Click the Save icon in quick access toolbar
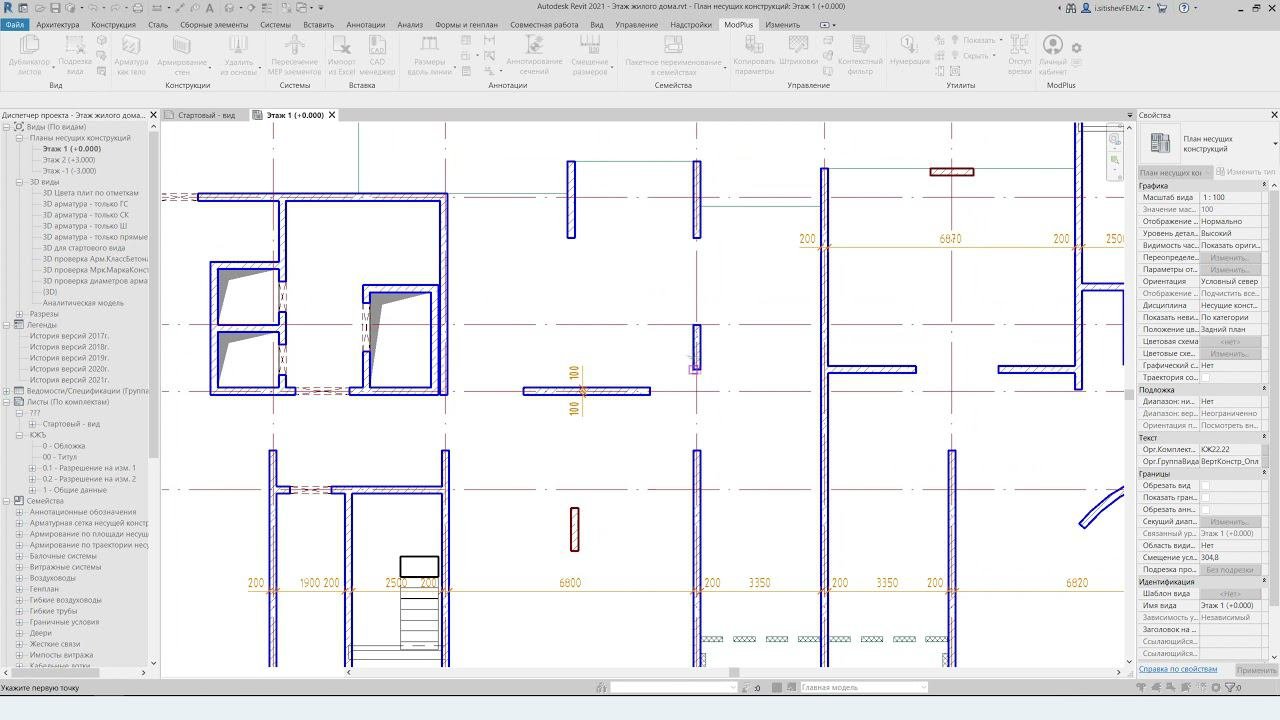 [x=54, y=8]
